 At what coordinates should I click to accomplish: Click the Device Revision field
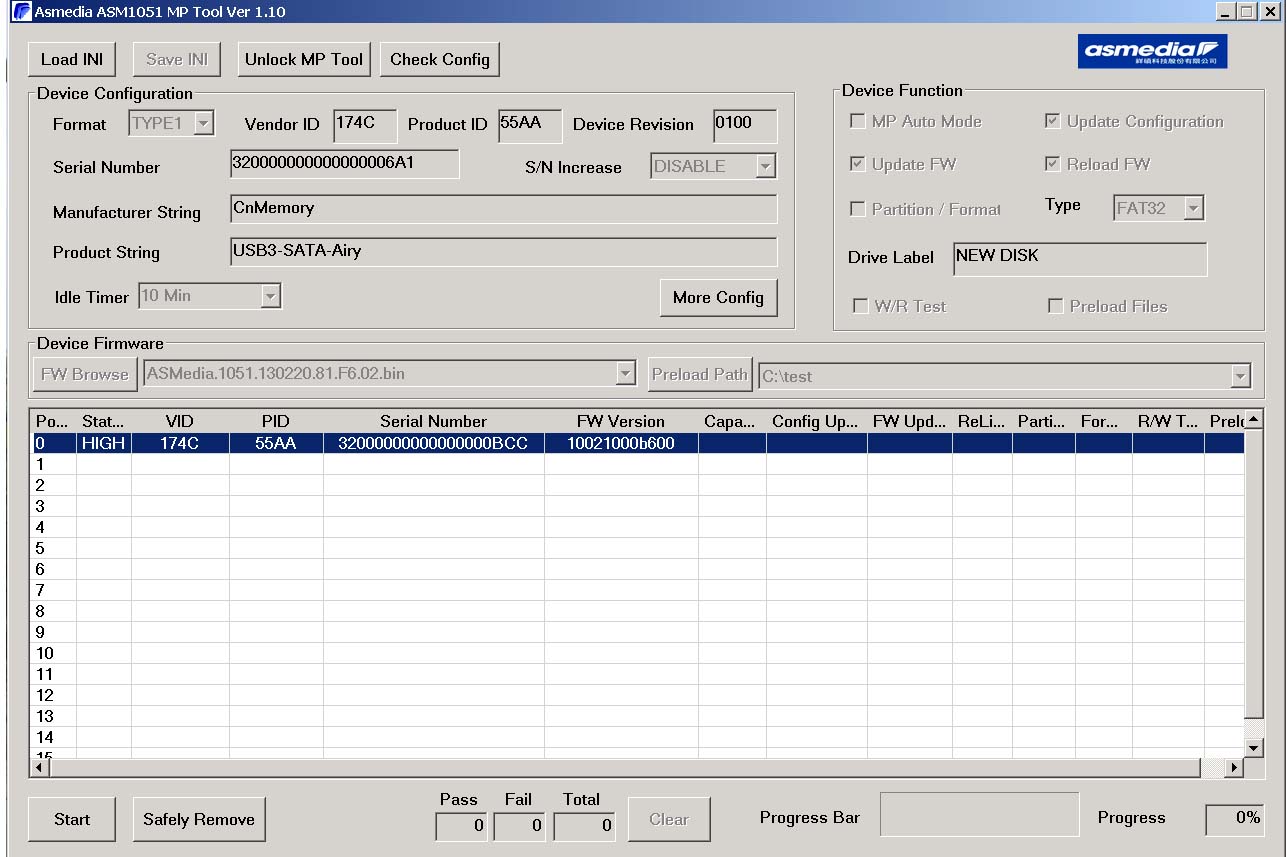click(x=745, y=125)
